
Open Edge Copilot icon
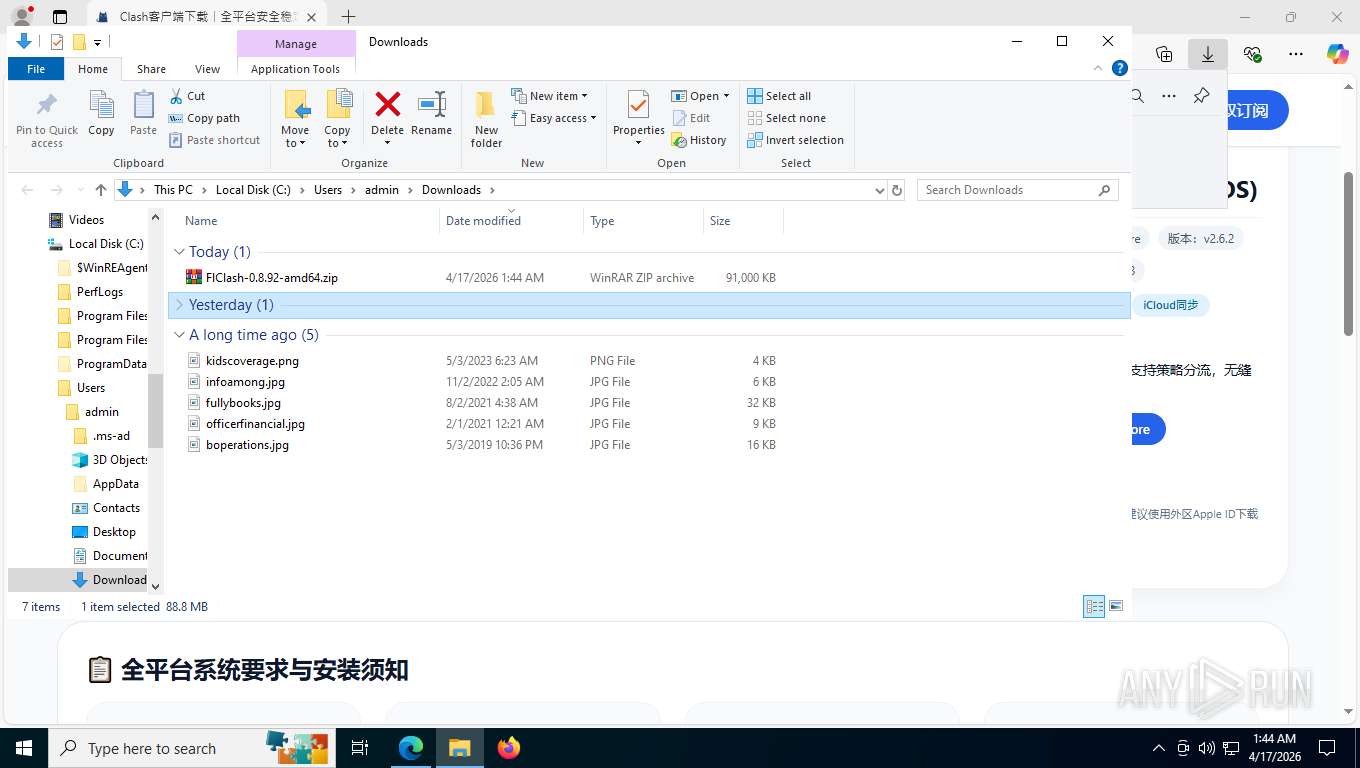coord(1337,54)
